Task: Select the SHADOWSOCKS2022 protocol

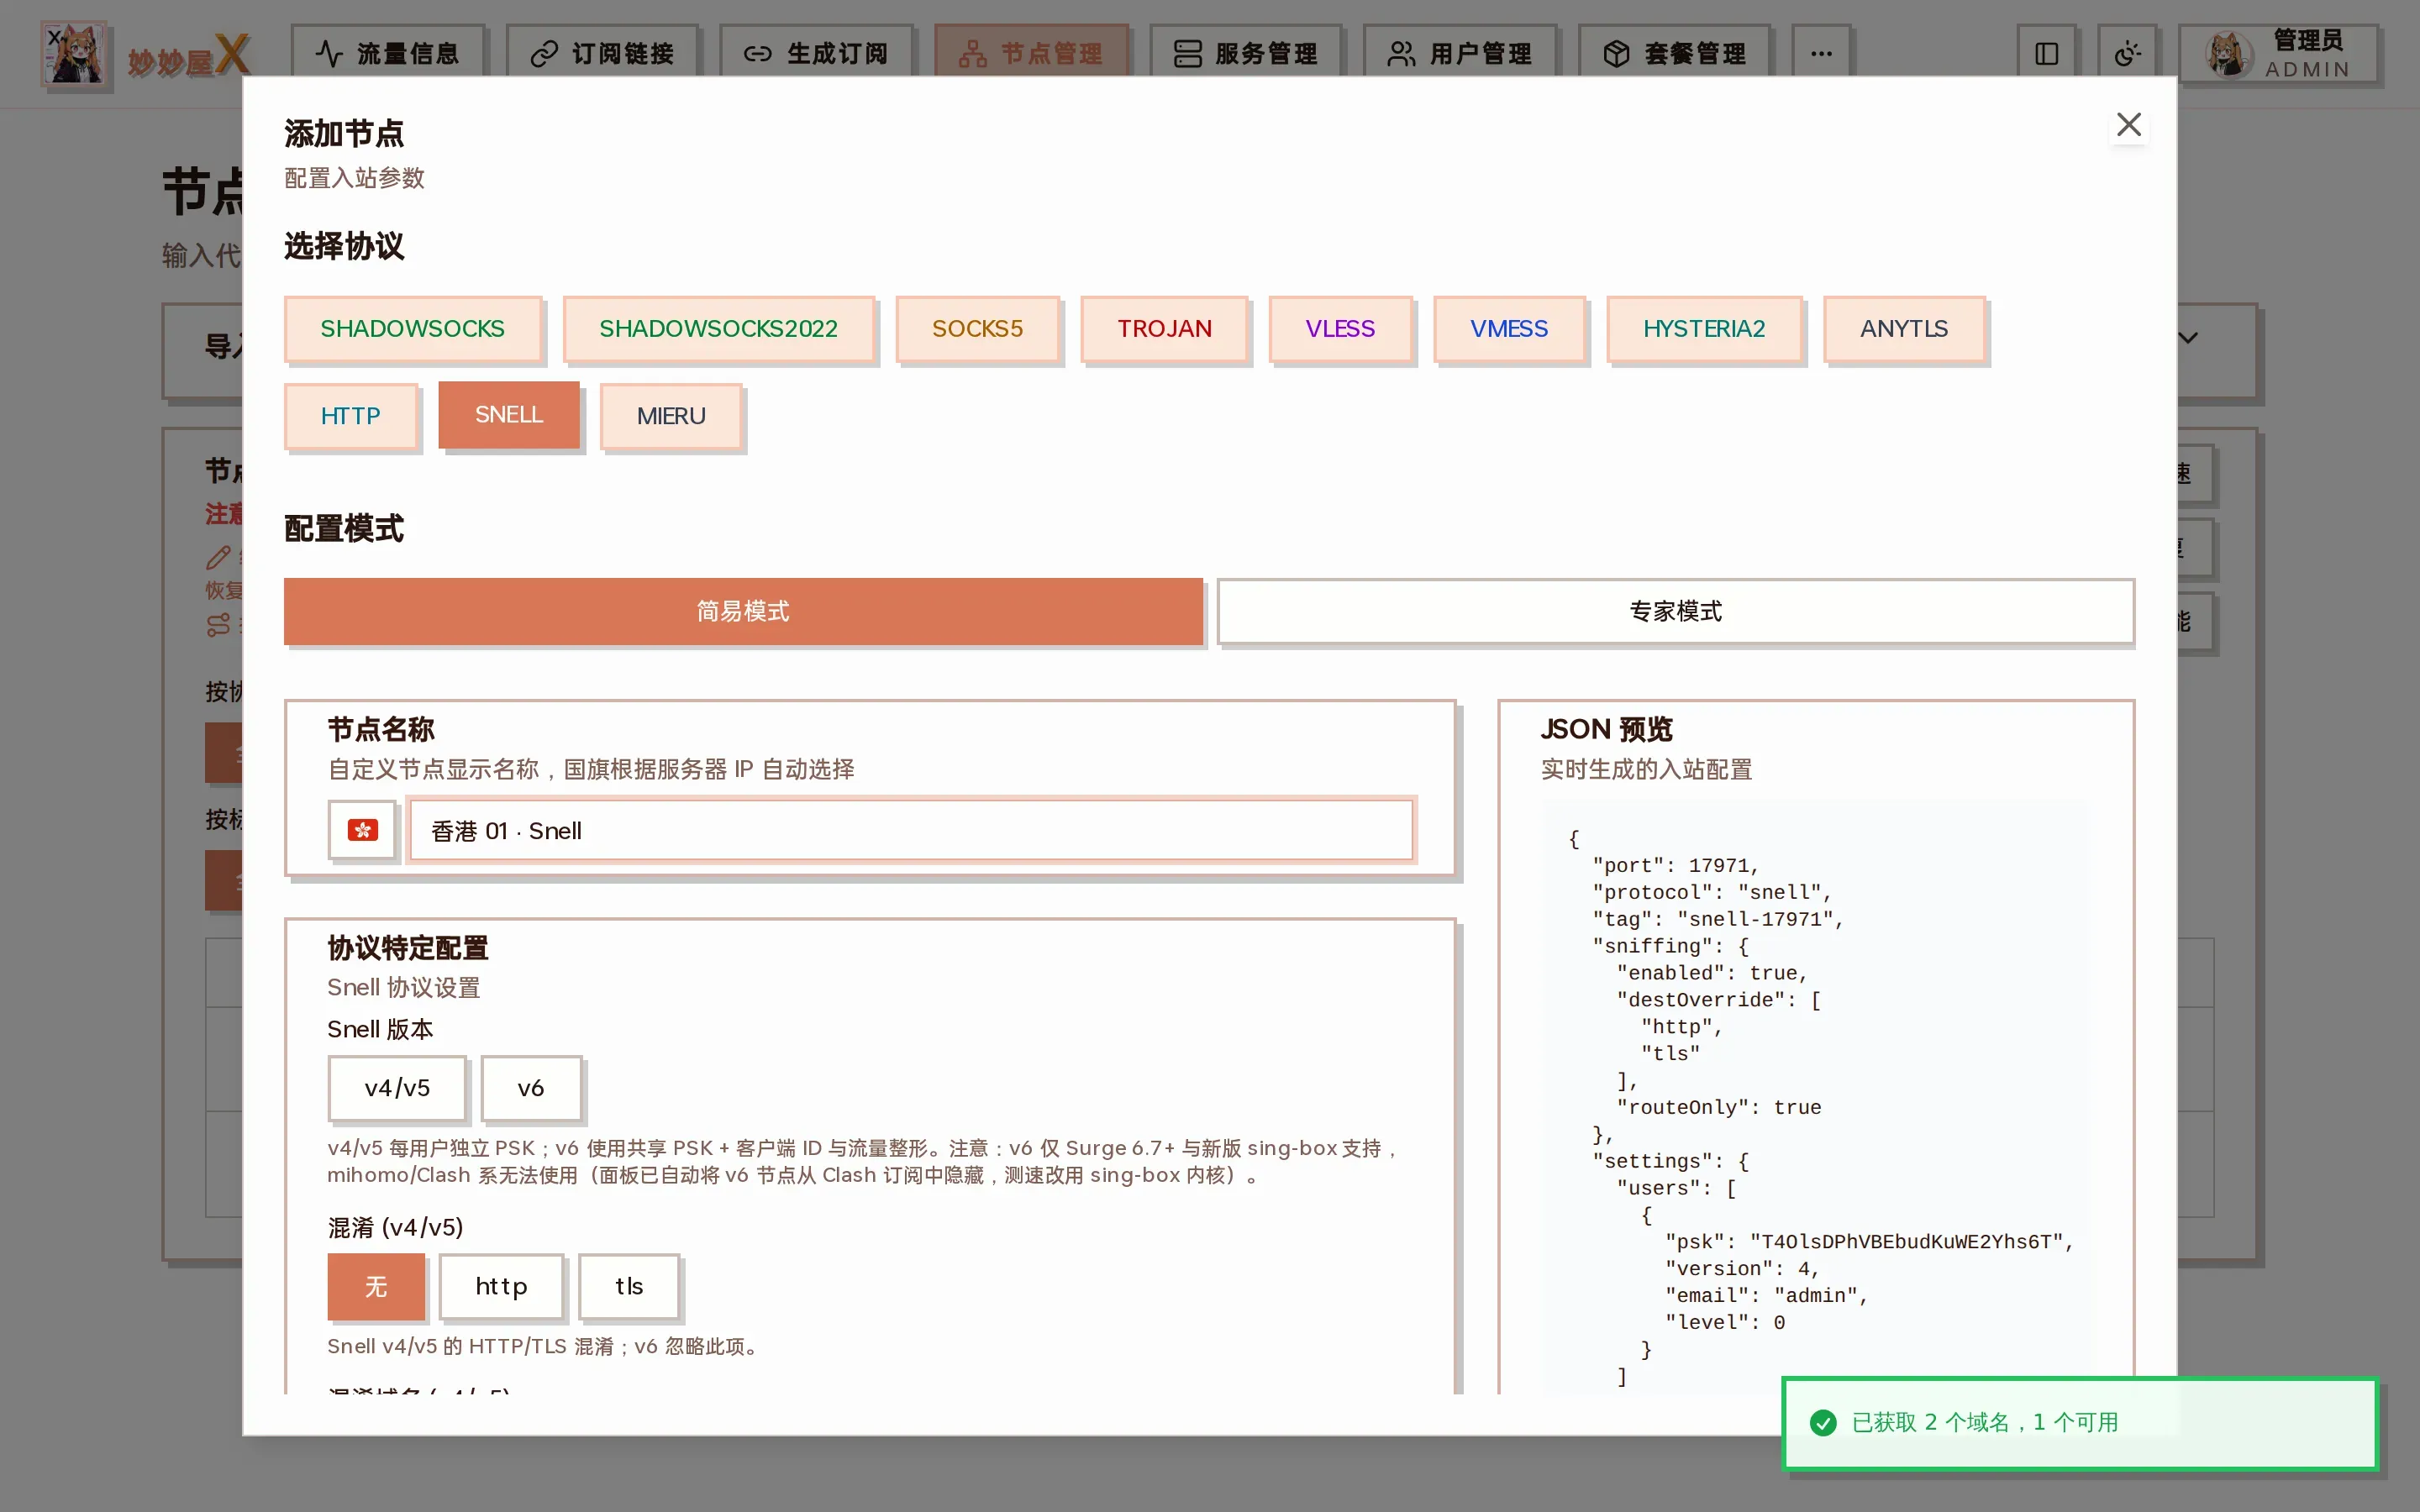Action: point(718,329)
